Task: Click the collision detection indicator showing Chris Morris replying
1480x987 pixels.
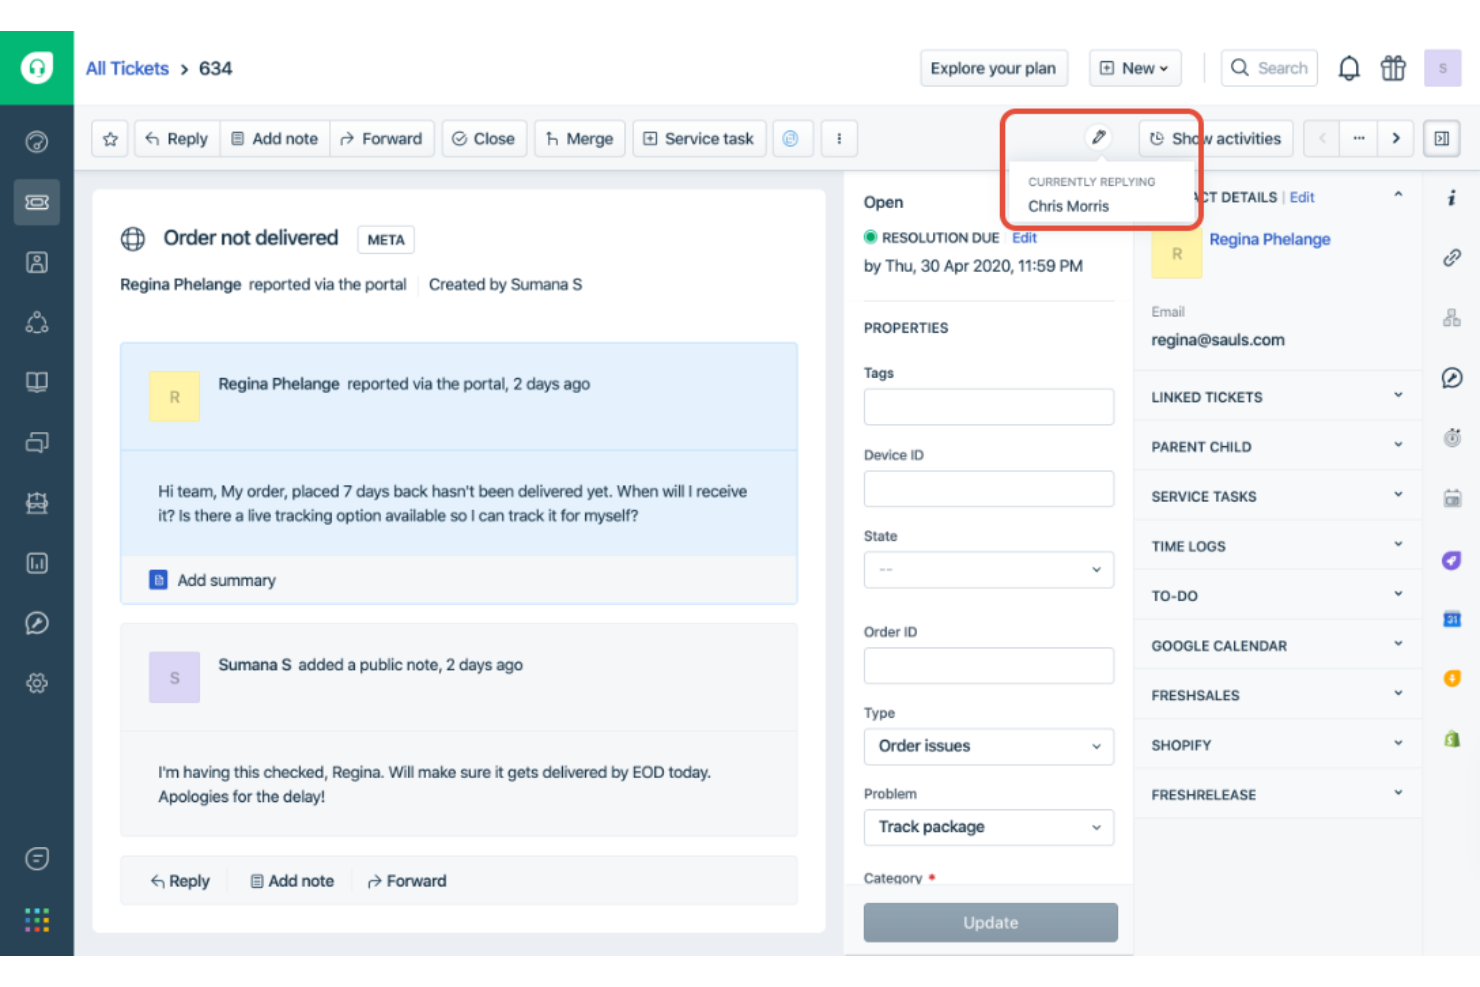Action: coord(1098,138)
